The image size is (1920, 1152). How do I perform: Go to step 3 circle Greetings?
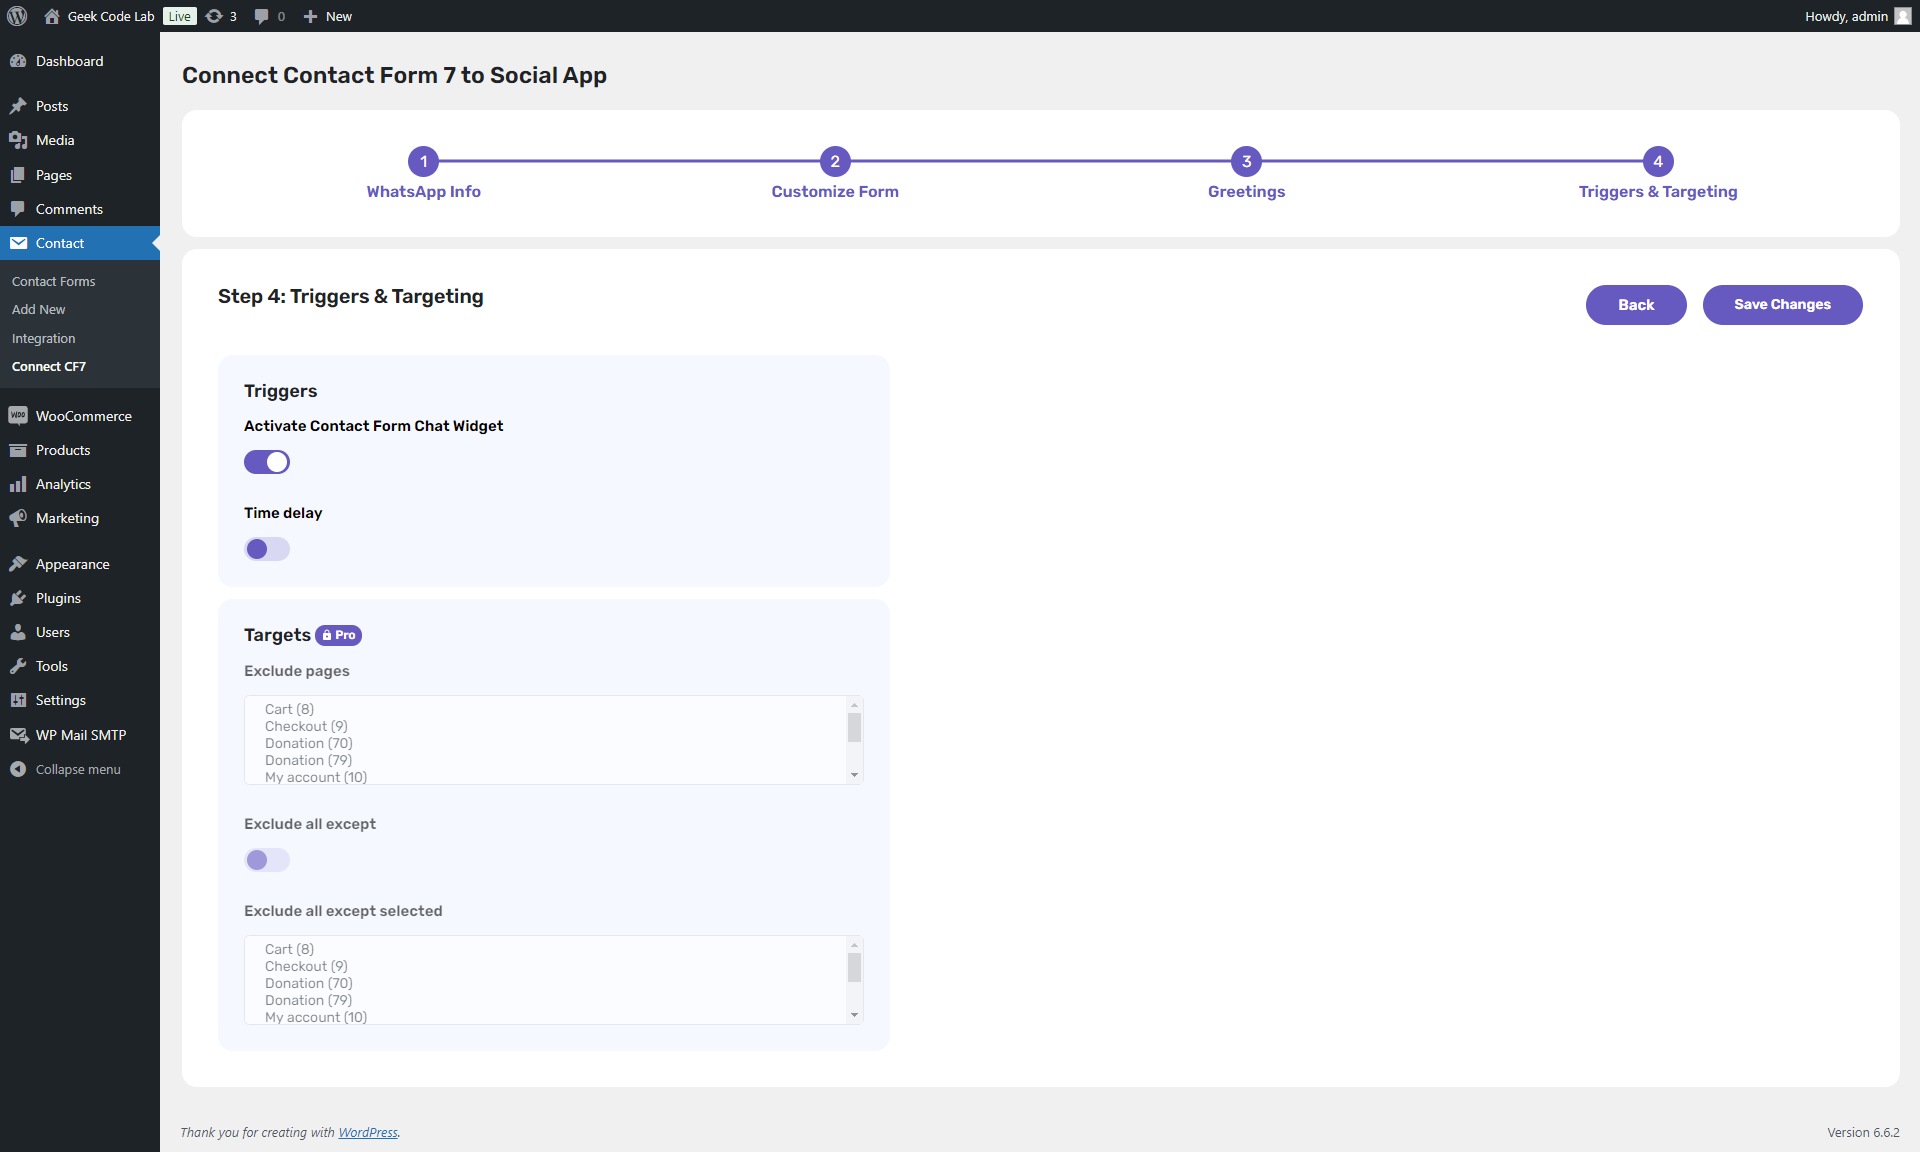(1247, 161)
